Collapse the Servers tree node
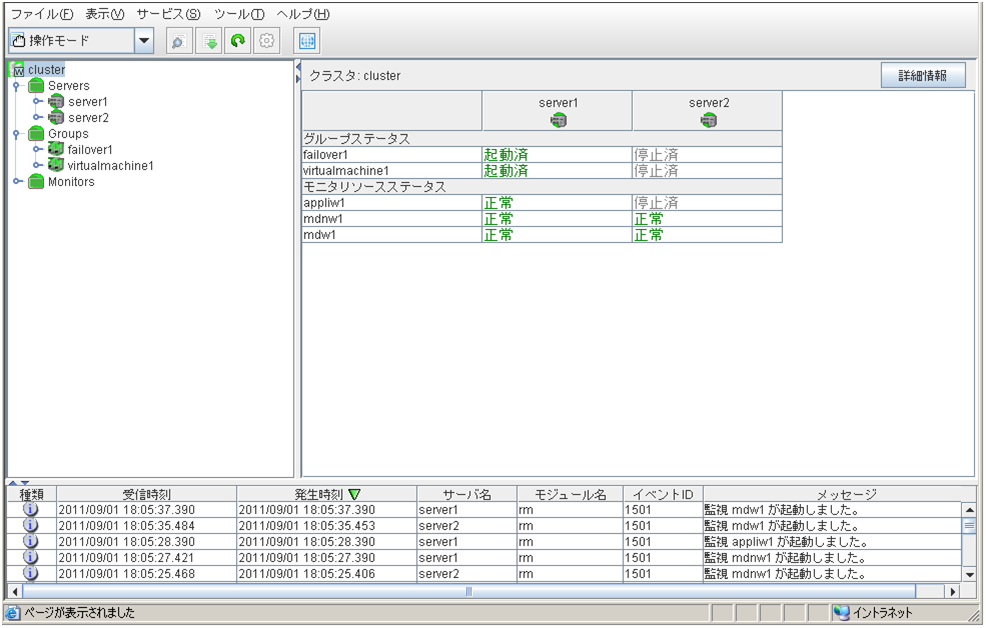The height and width of the screenshot is (628, 986). pos(17,86)
